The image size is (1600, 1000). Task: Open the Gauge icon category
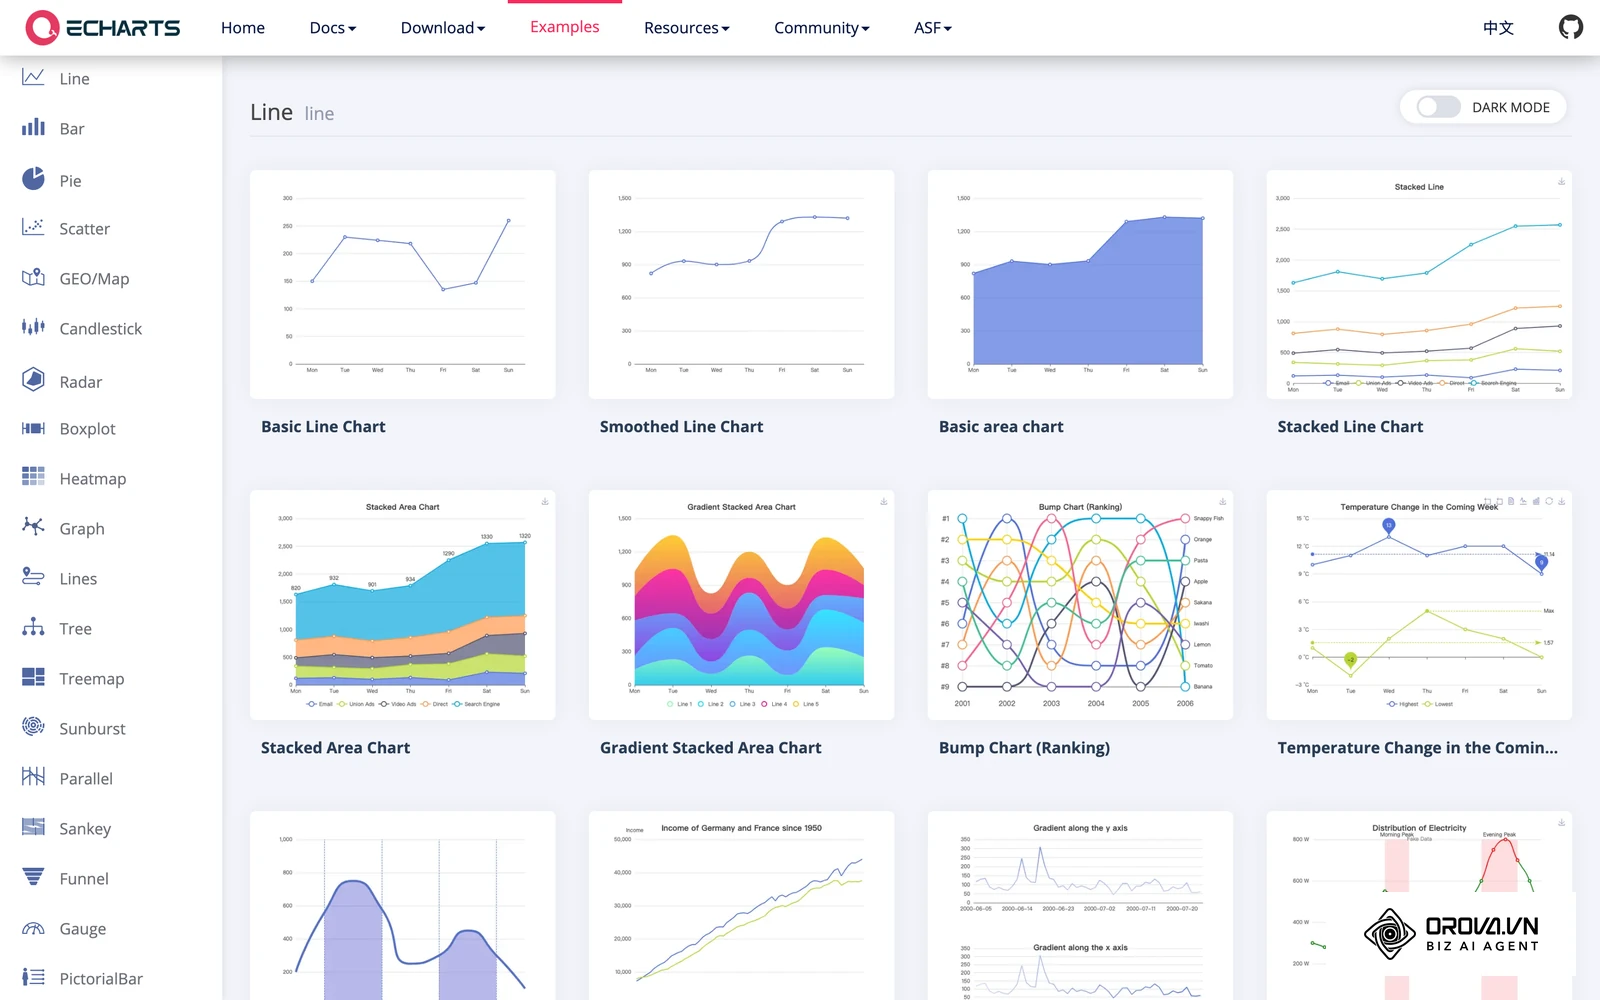[33, 928]
